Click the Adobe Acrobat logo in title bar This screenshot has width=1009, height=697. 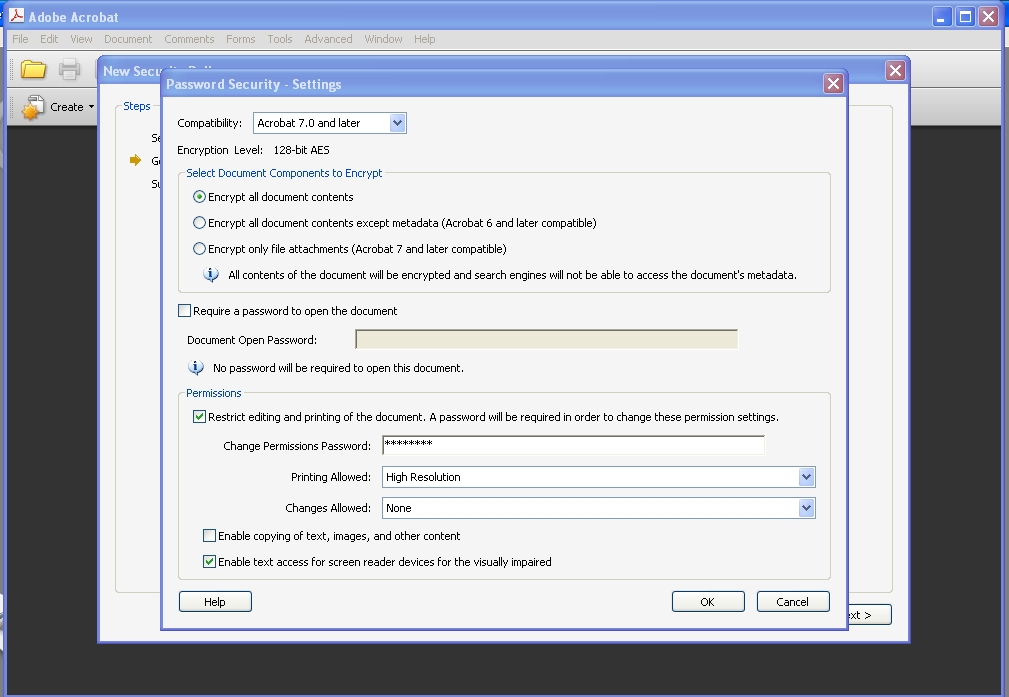click(17, 15)
